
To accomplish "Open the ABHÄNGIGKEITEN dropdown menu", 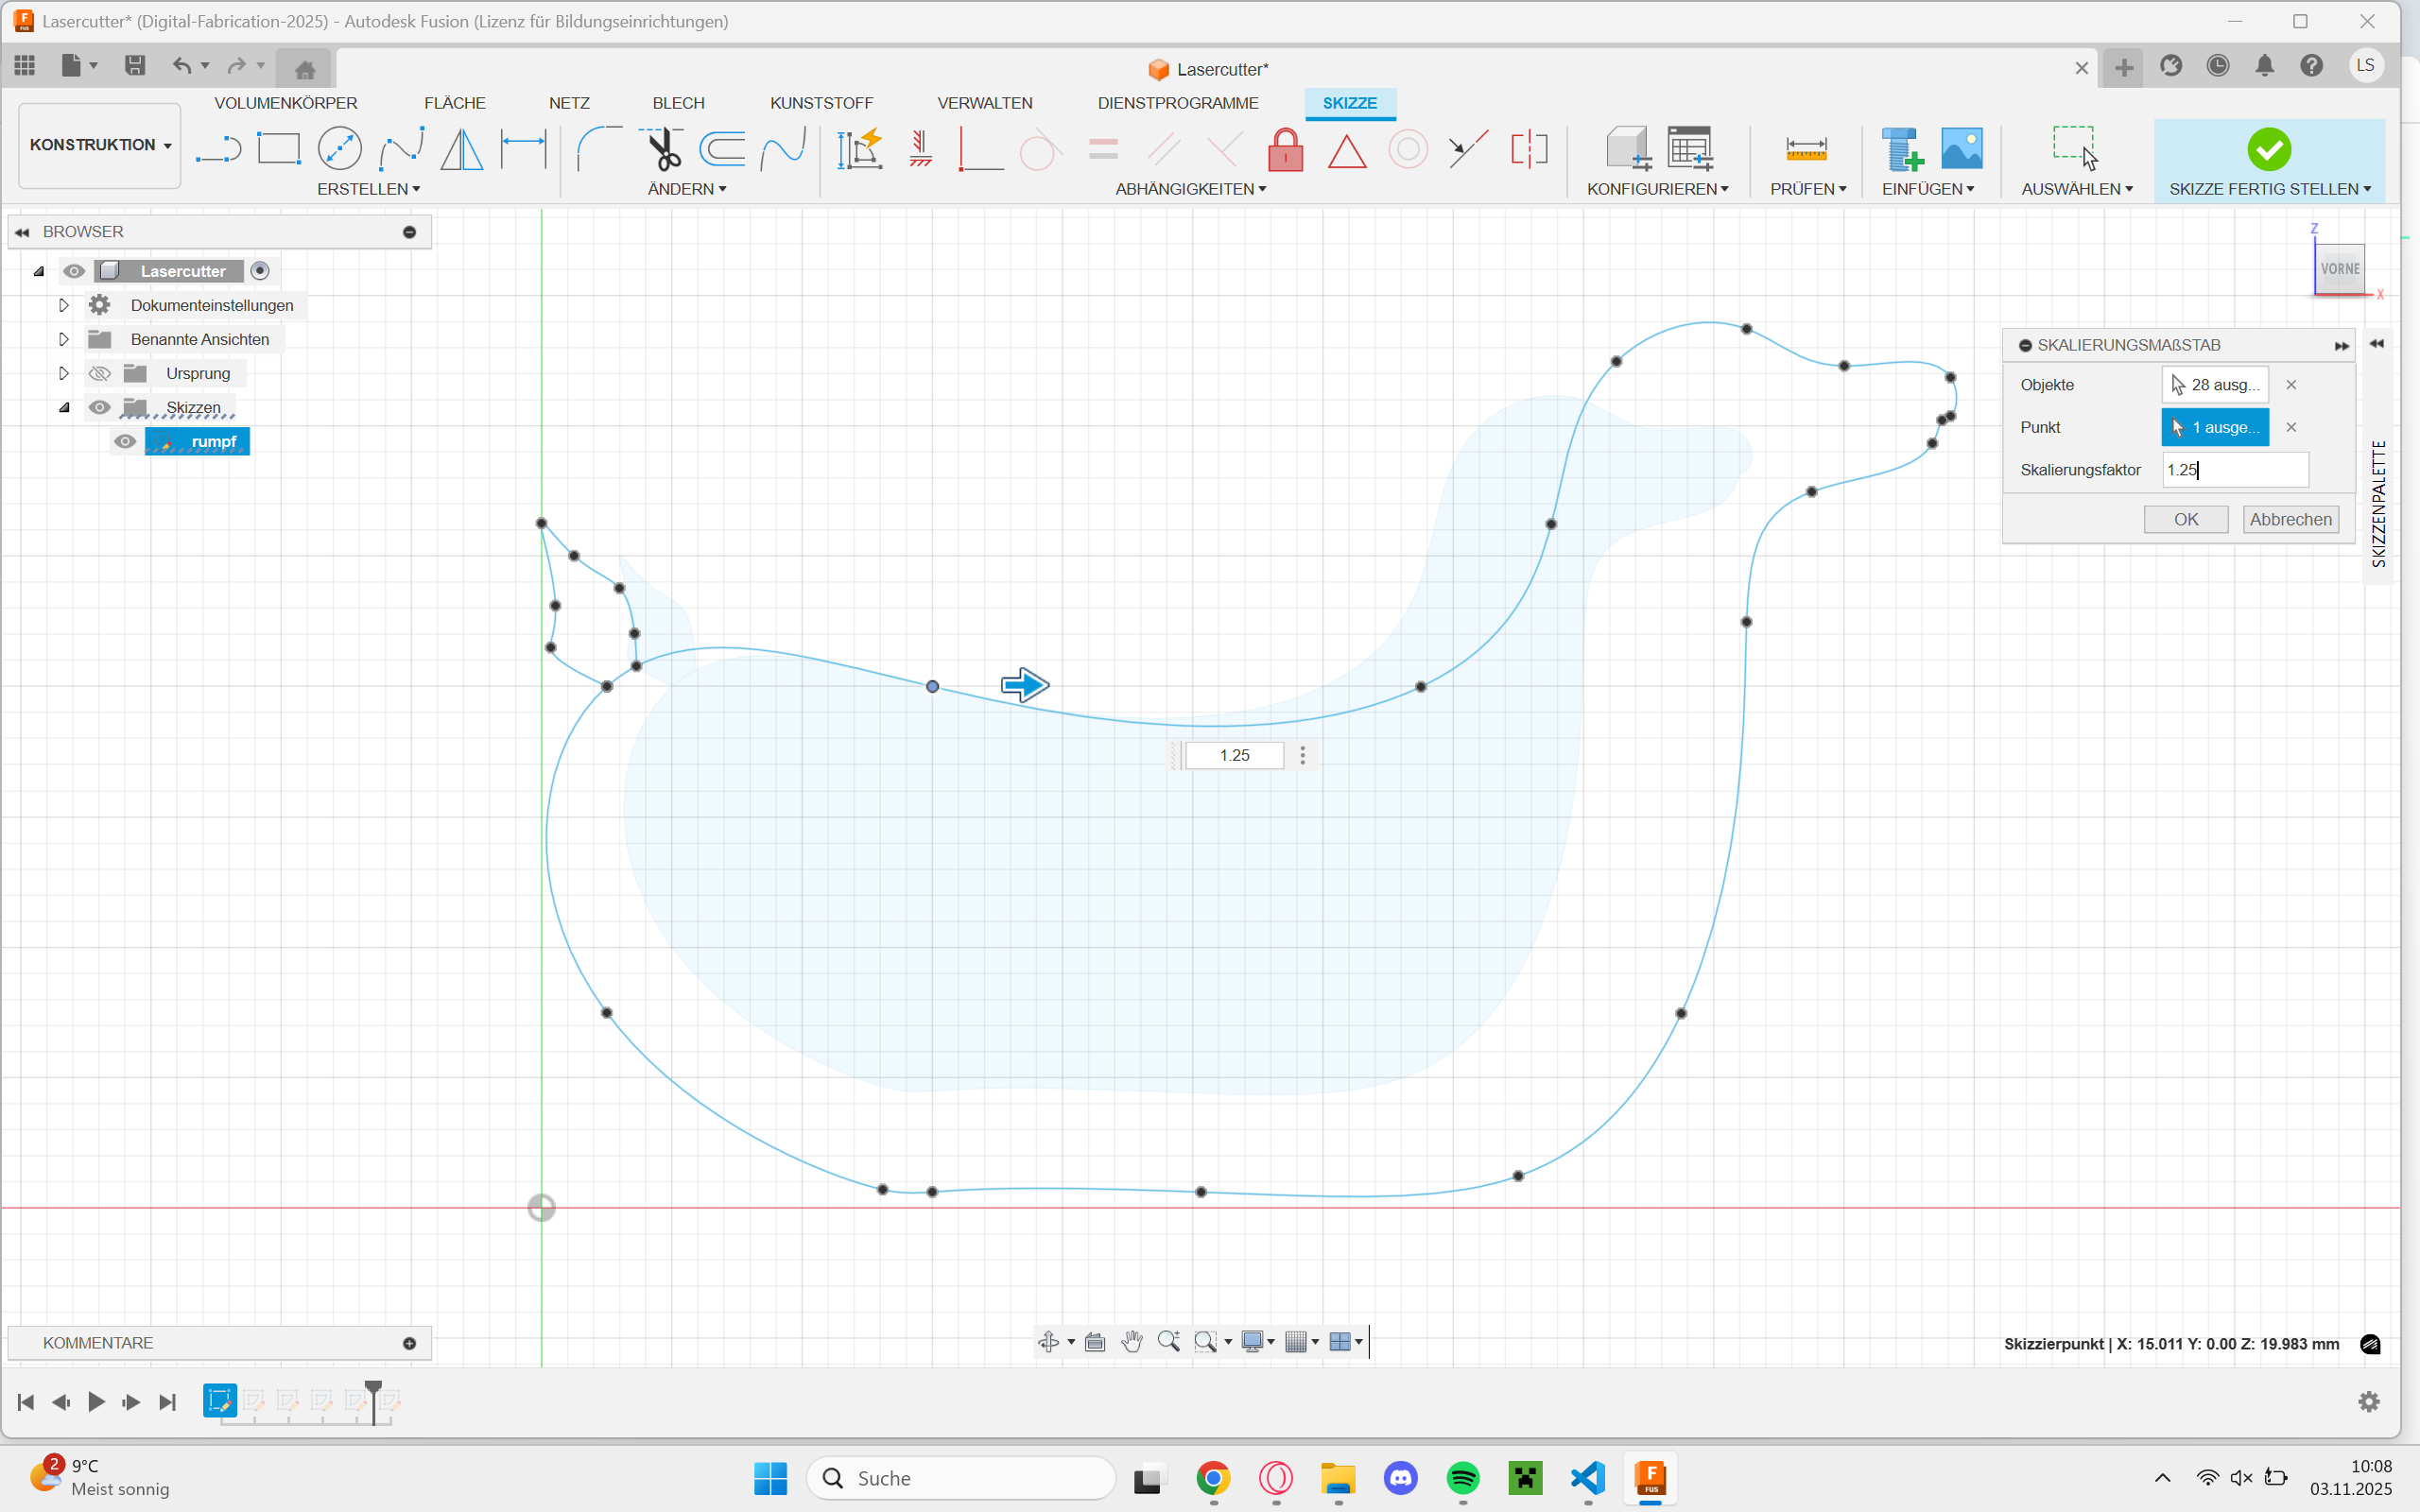I will pyautogui.click(x=1190, y=189).
